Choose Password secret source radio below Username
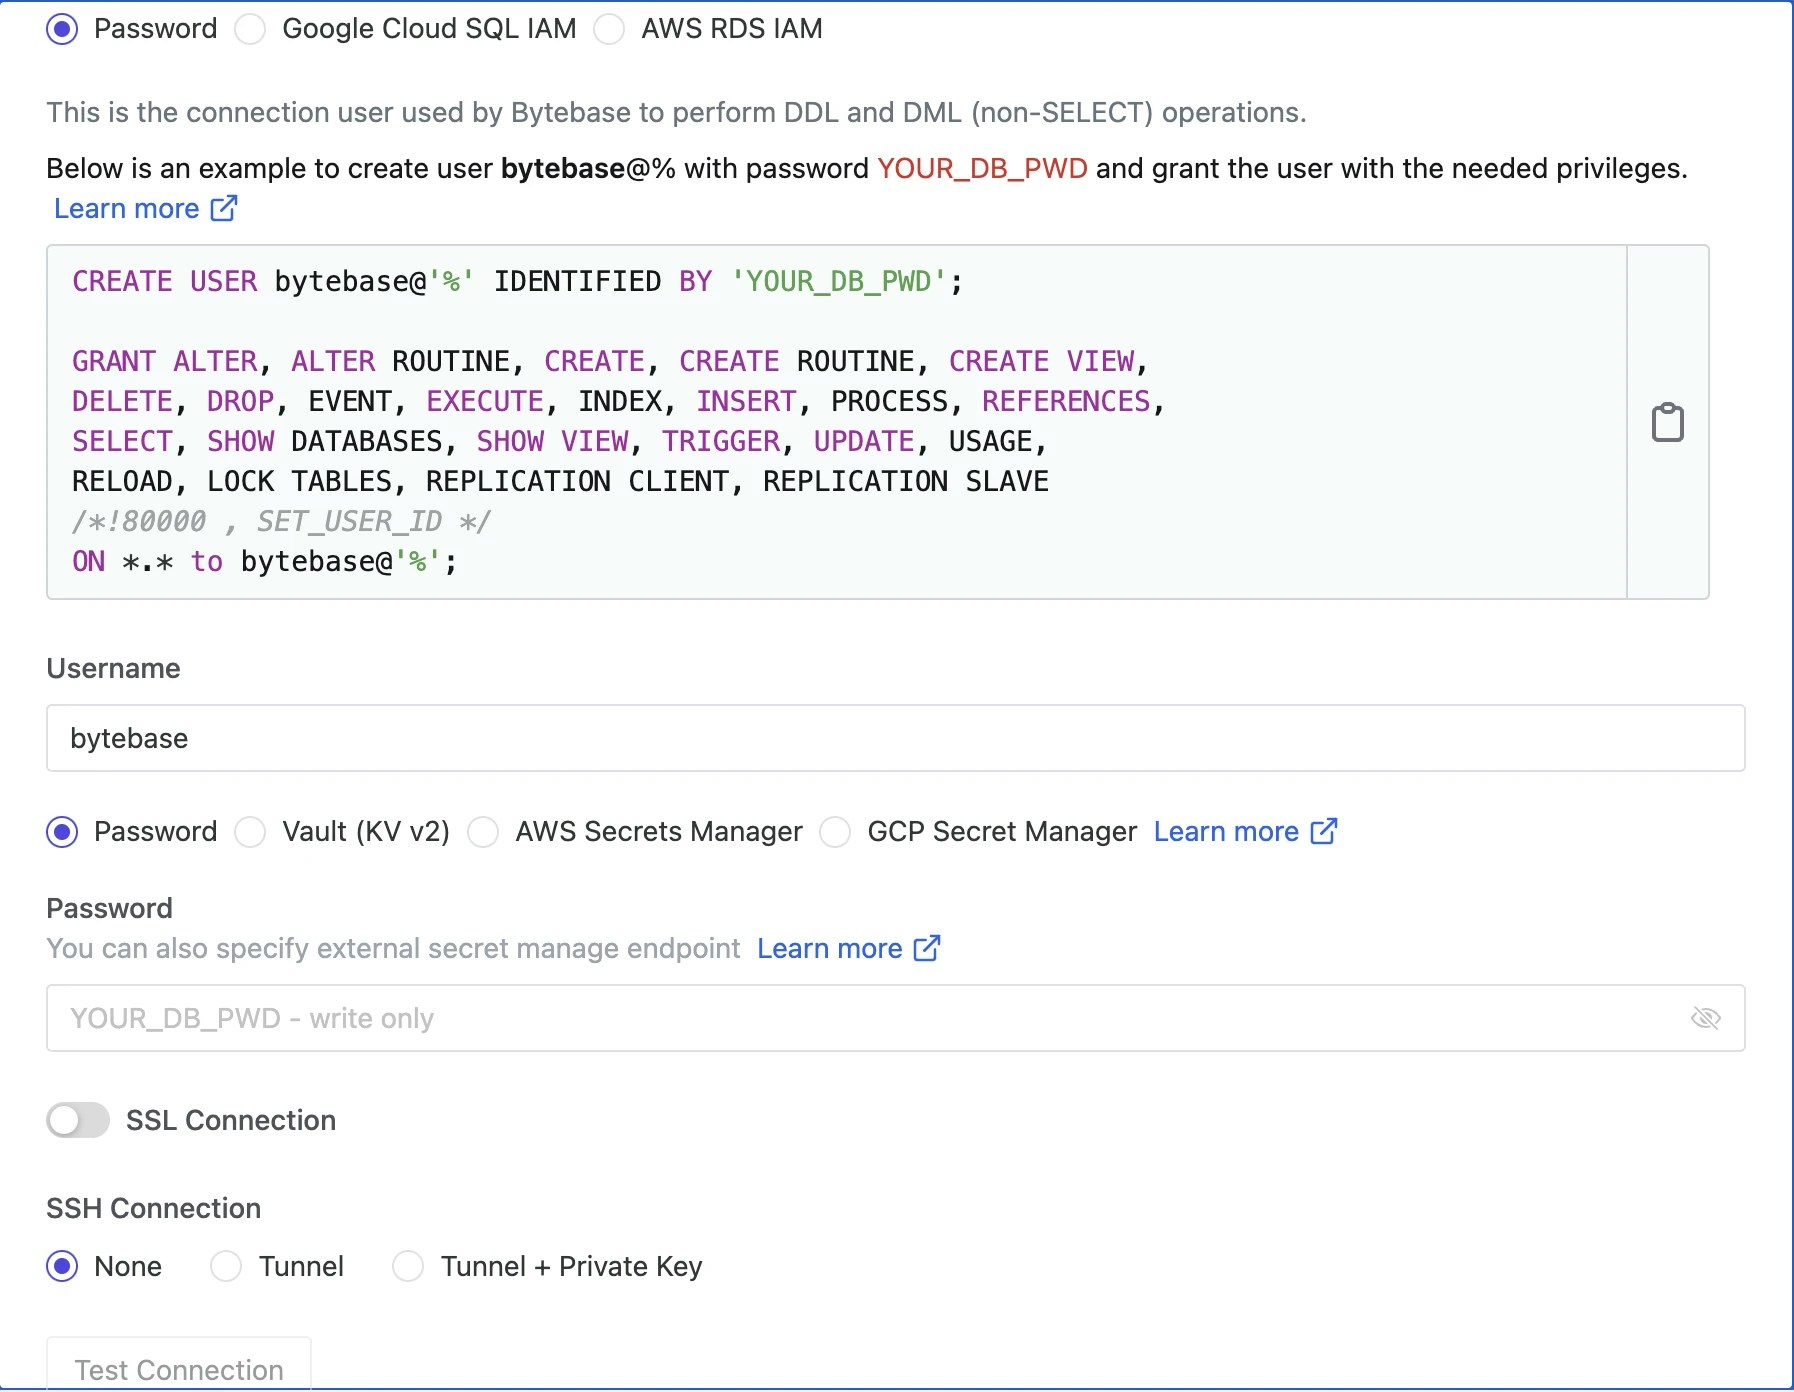The width and height of the screenshot is (1794, 1392). [62, 832]
